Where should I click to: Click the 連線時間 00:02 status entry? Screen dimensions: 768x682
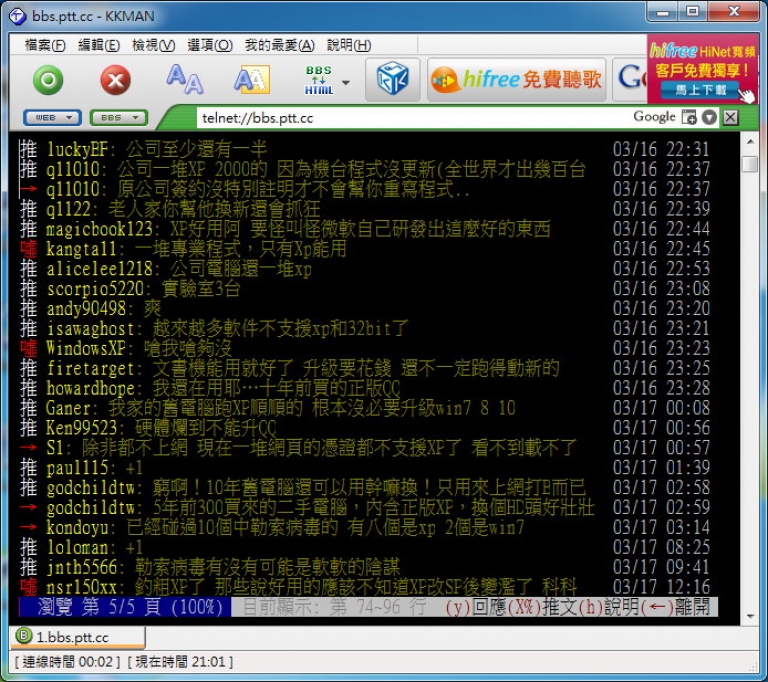[x=67, y=662]
